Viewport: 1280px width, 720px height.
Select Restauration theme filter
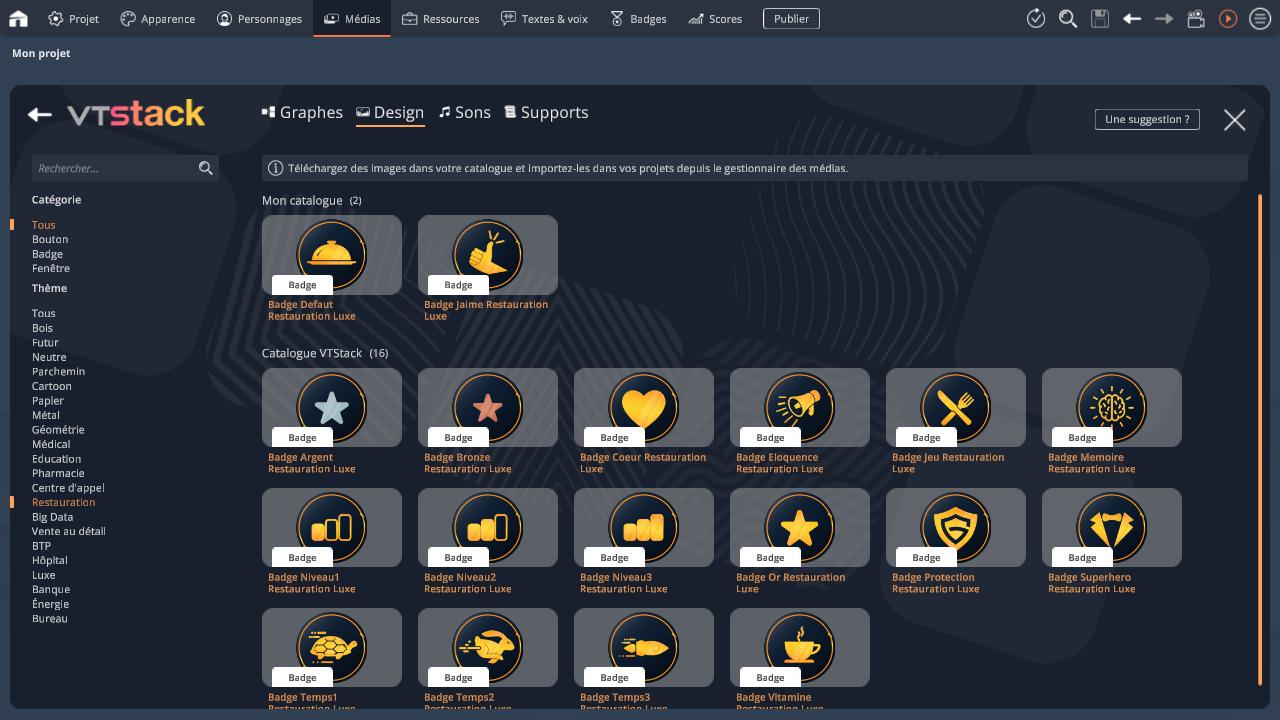pos(63,502)
